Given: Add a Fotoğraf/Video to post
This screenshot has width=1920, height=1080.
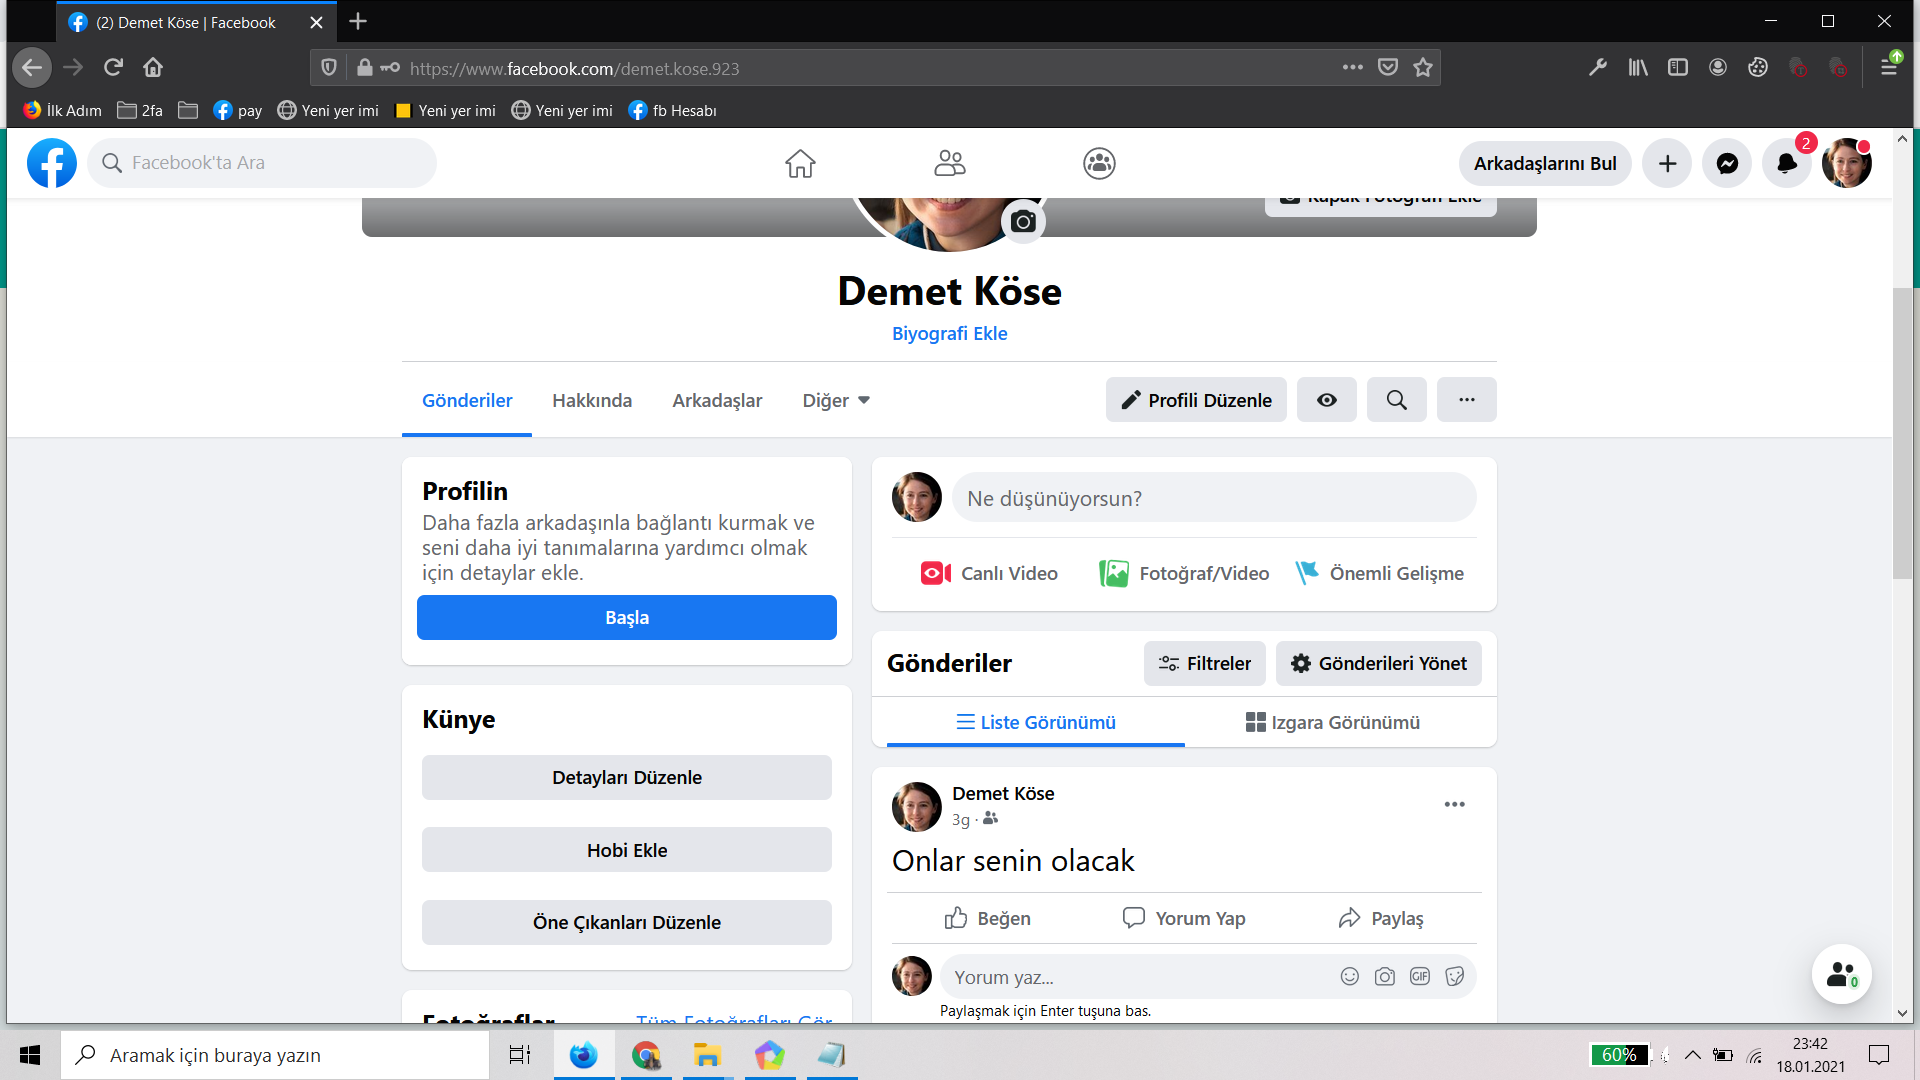Looking at the screenshot, I should coord(1184,574).
